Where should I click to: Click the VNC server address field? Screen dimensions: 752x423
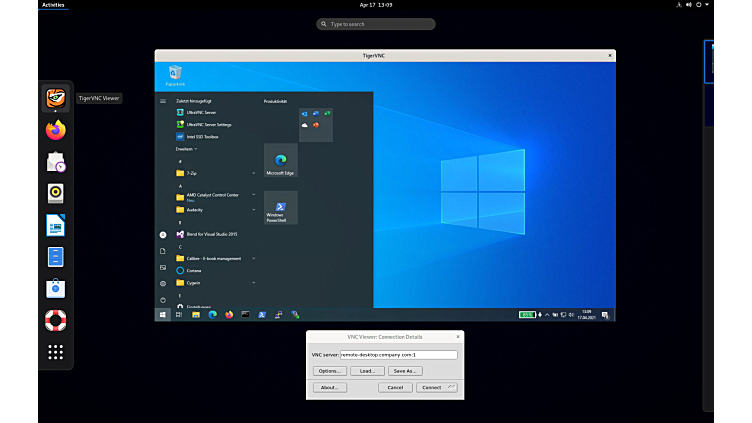pos(398,354)
